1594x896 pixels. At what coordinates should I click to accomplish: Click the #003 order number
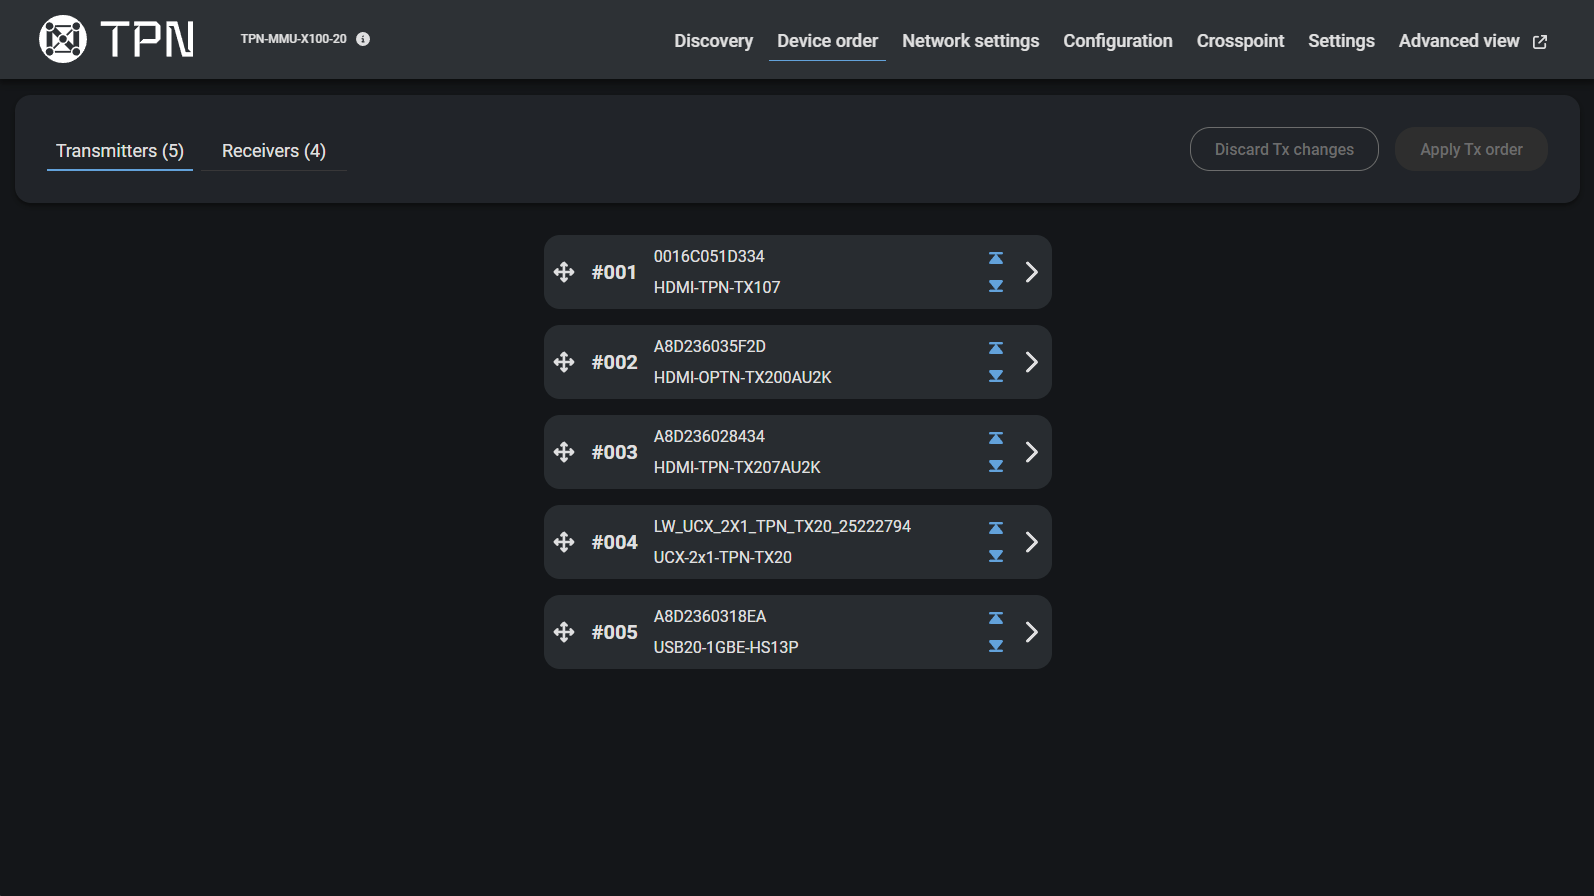coord(614,452)
